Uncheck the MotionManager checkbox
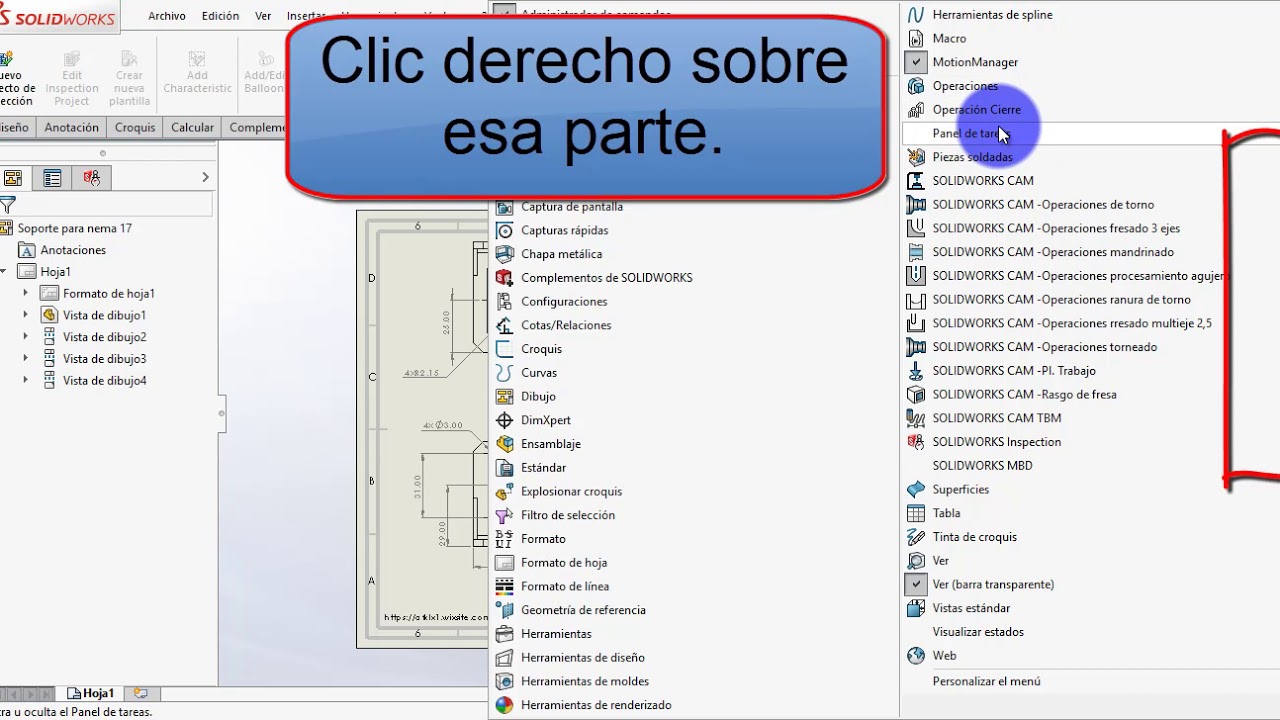The image size is (1280, 720). 915,62
